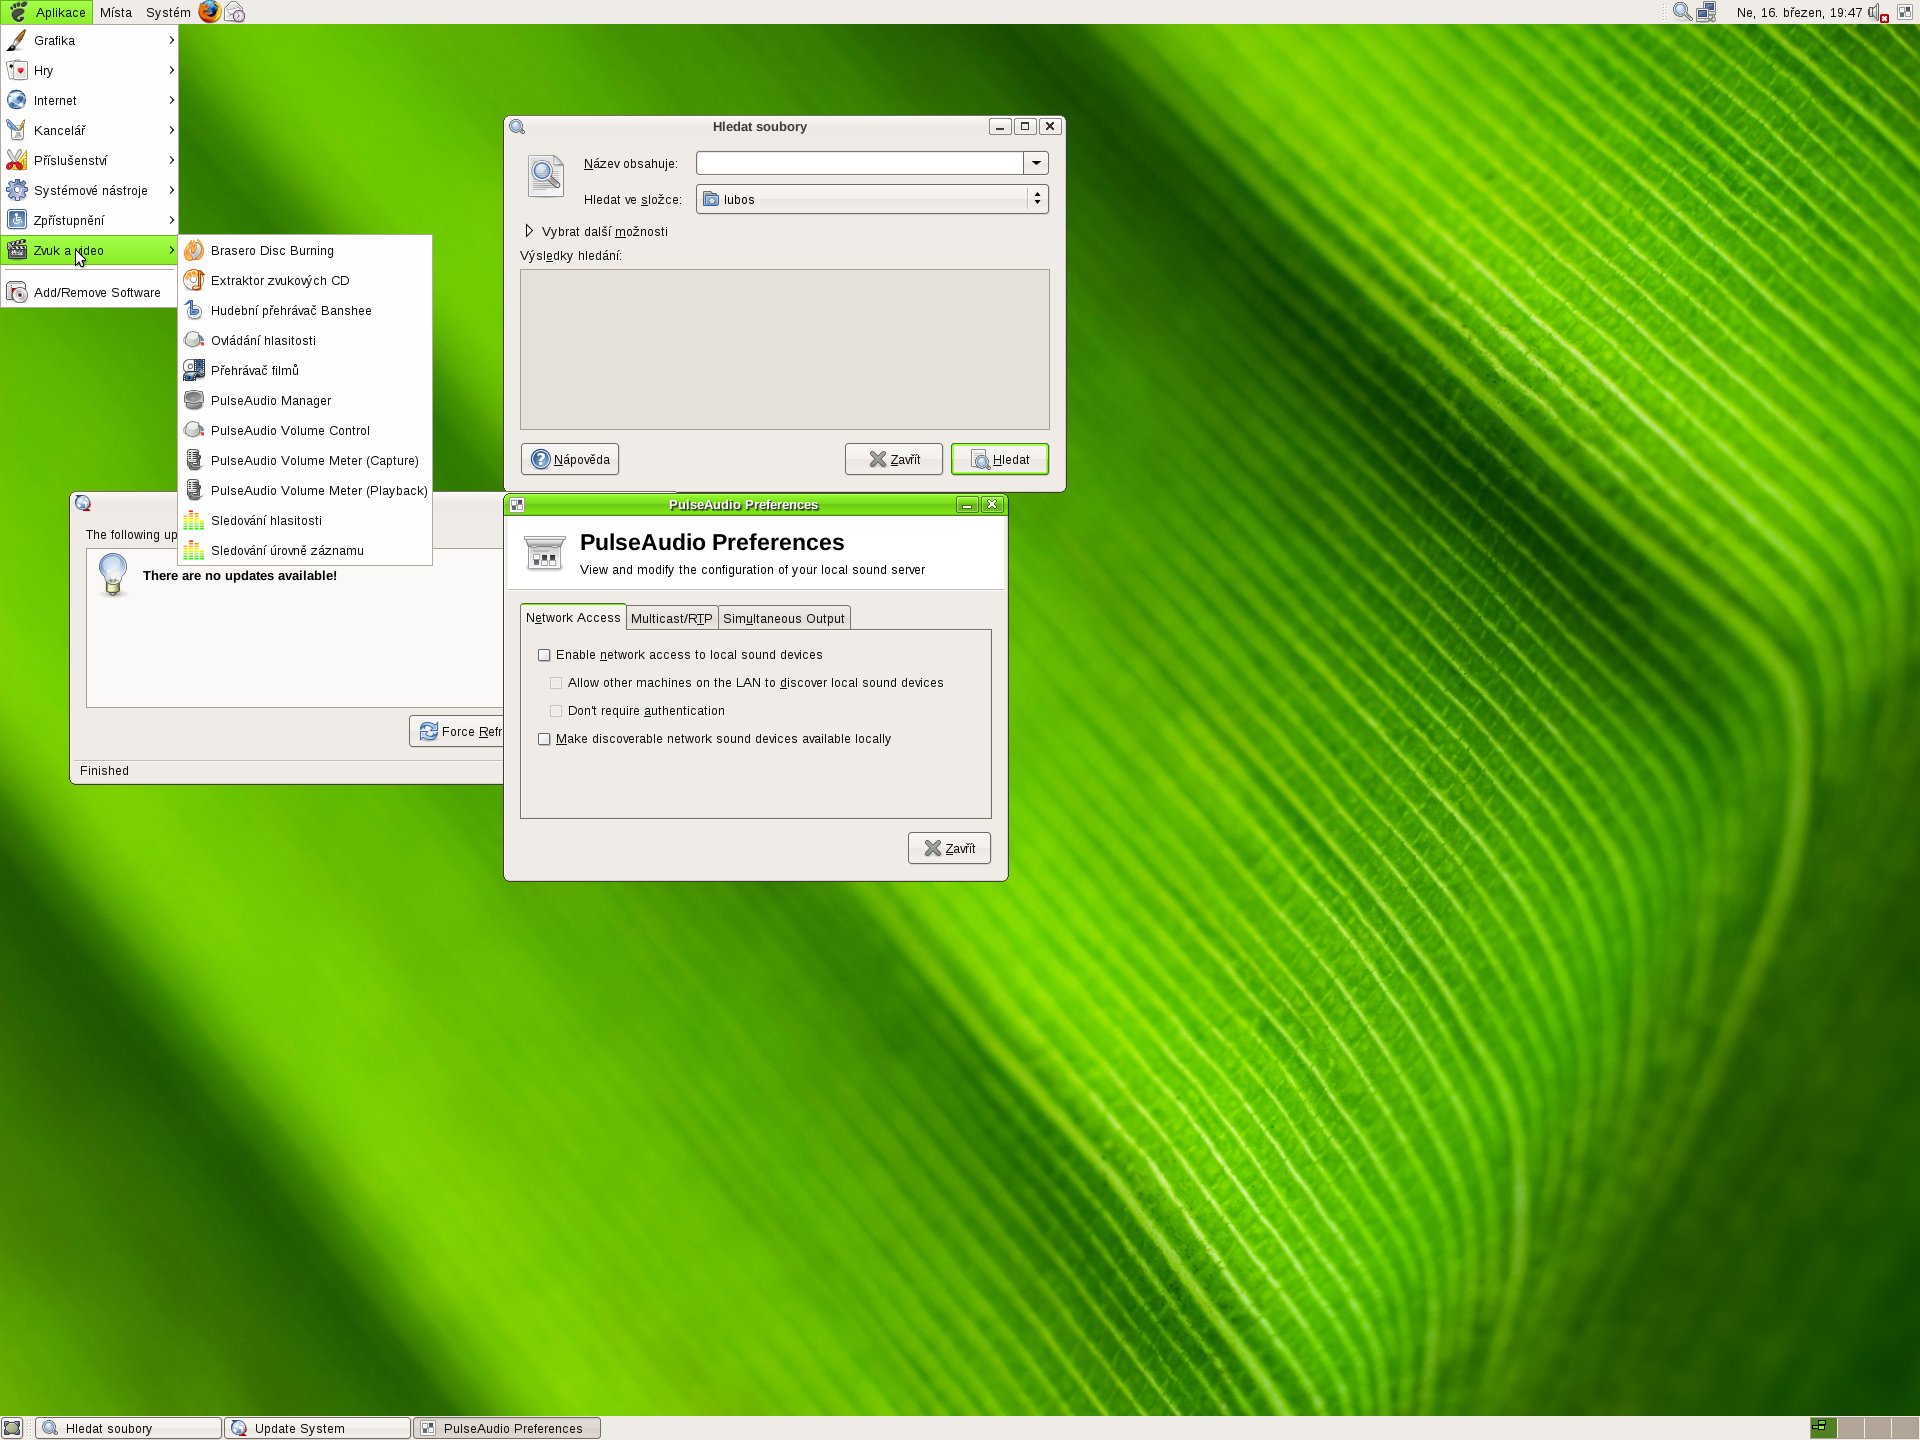
Task: Click the volume speaker icon in the top panel
Action: click(x=1877, y=12)
